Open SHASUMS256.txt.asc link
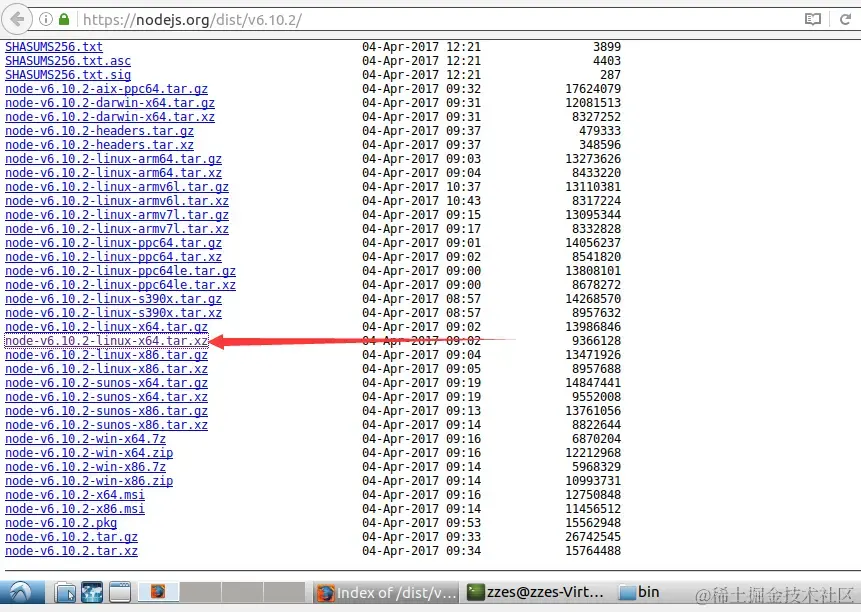The image size is (861, 612). pyautogui.click(x=68, y=61)
